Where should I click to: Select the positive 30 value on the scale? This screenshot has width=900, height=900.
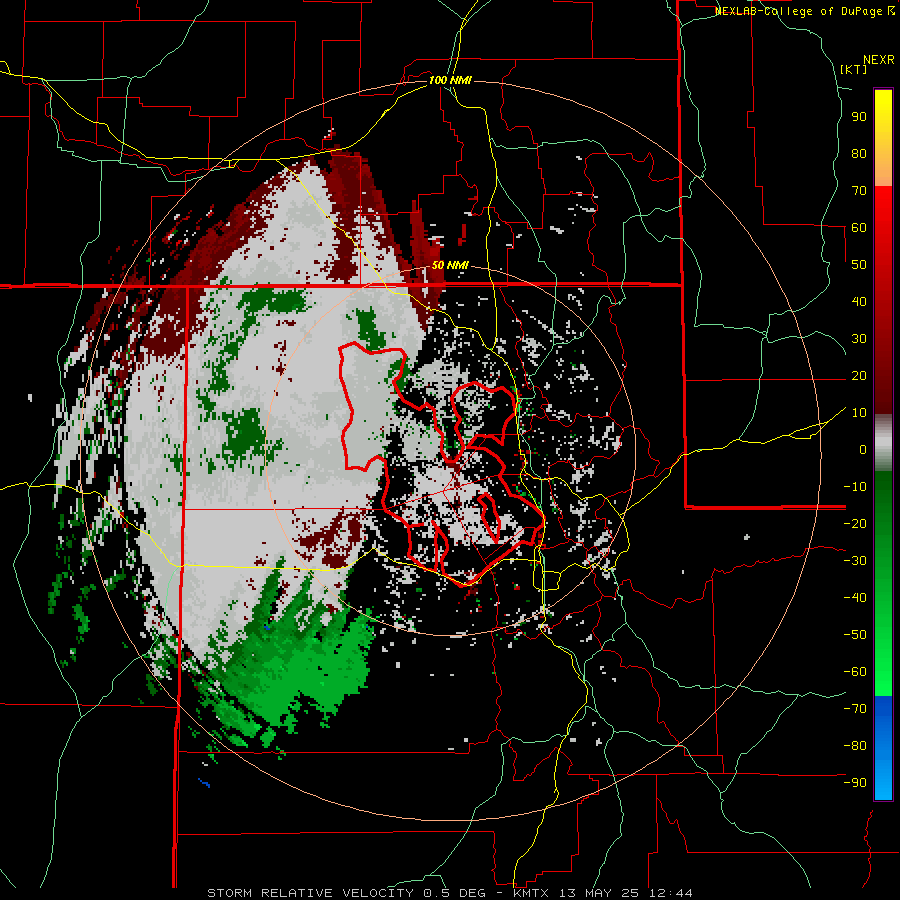[x=859, y=339]
